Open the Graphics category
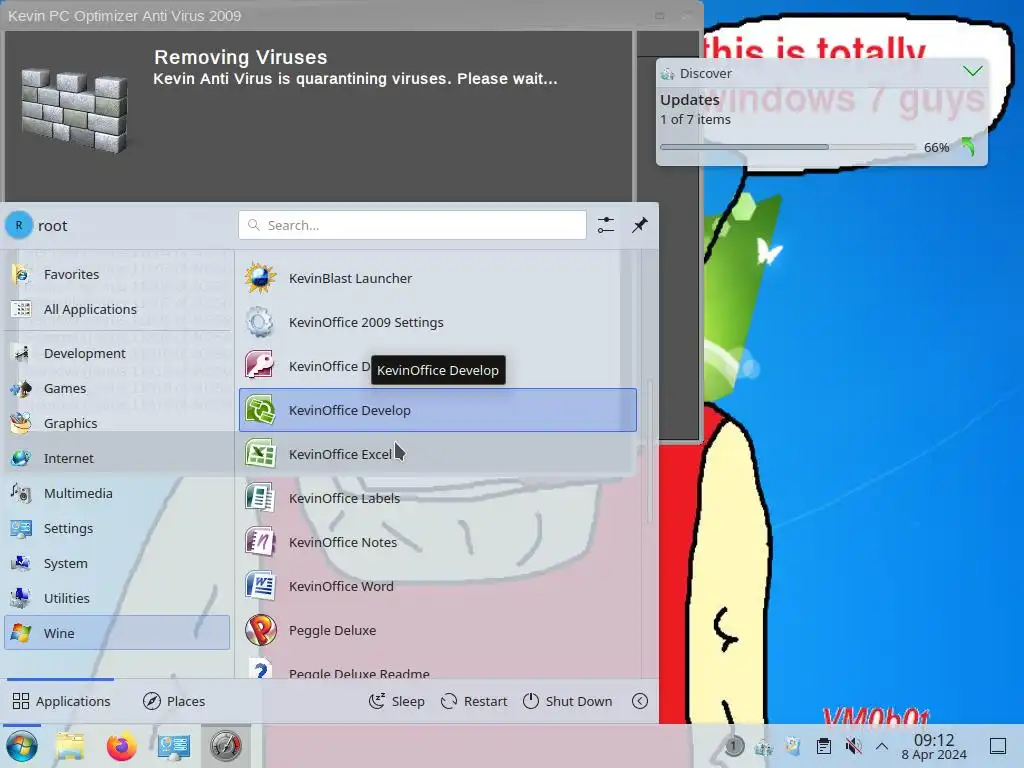Image resolution: width=1024 pixels, height=768 pixels. [x=117, y=423]
